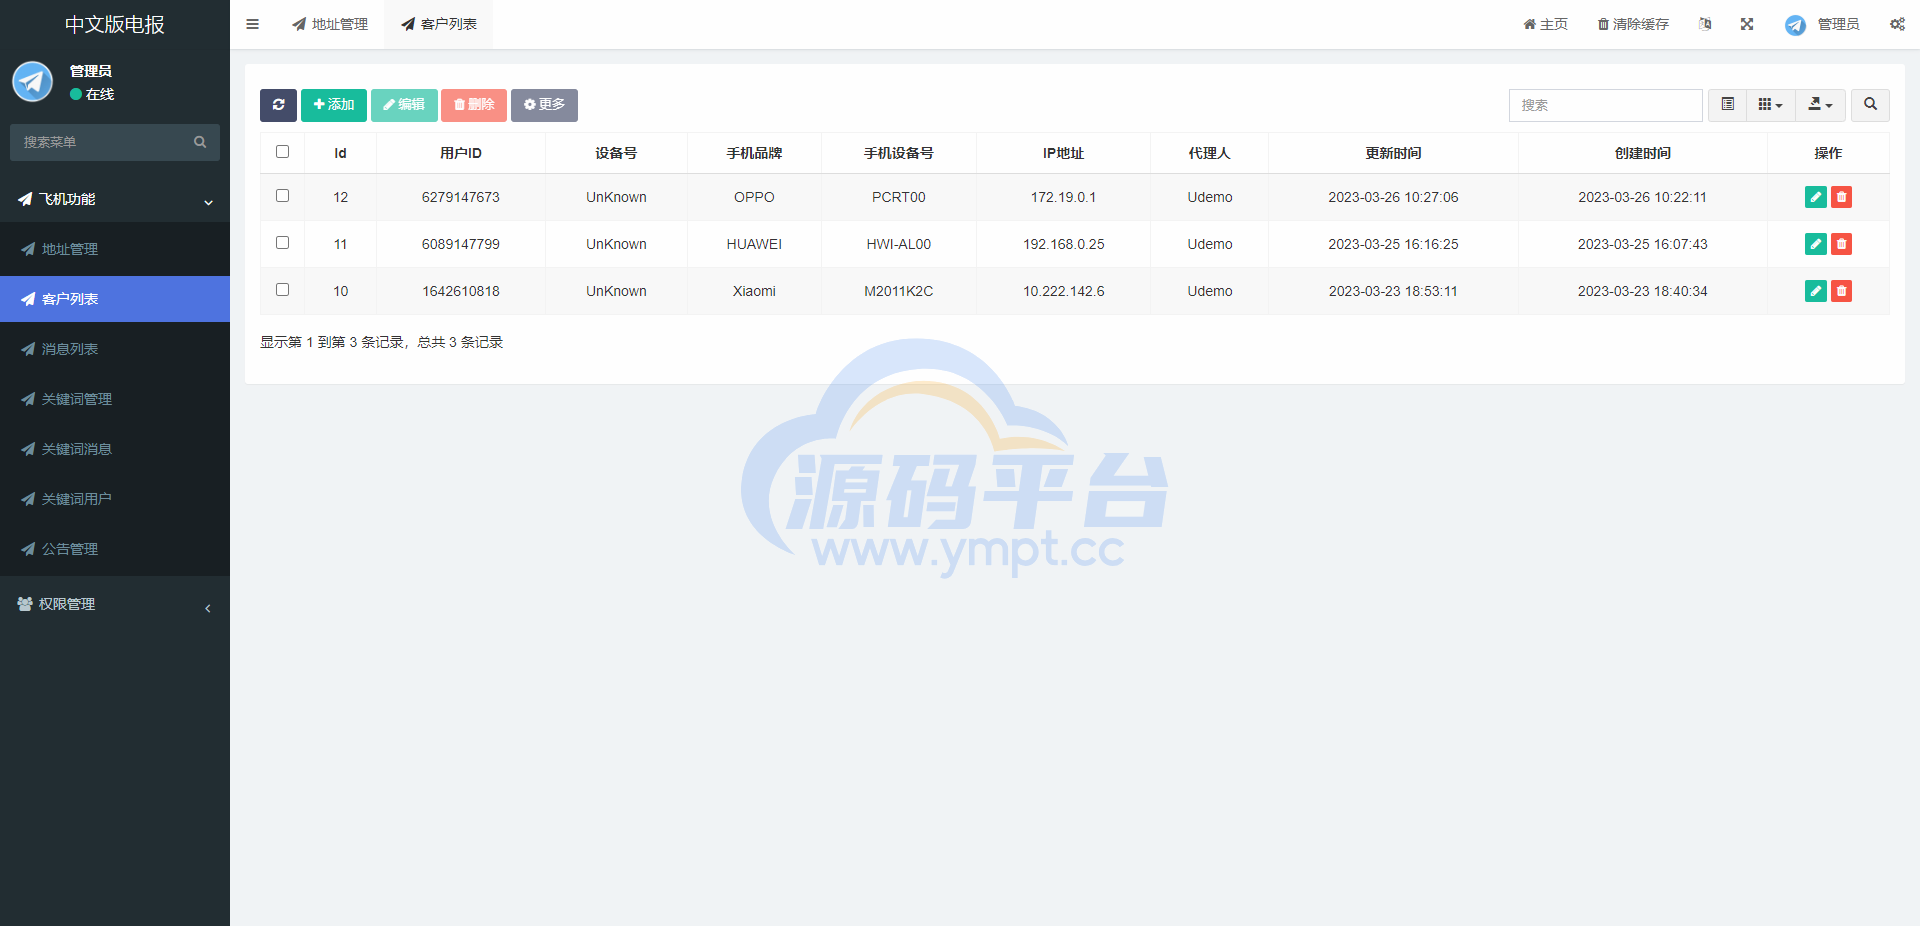1920x926 pixels.
Task: Check the row for user 6279147673
Action: pos(282,196)
